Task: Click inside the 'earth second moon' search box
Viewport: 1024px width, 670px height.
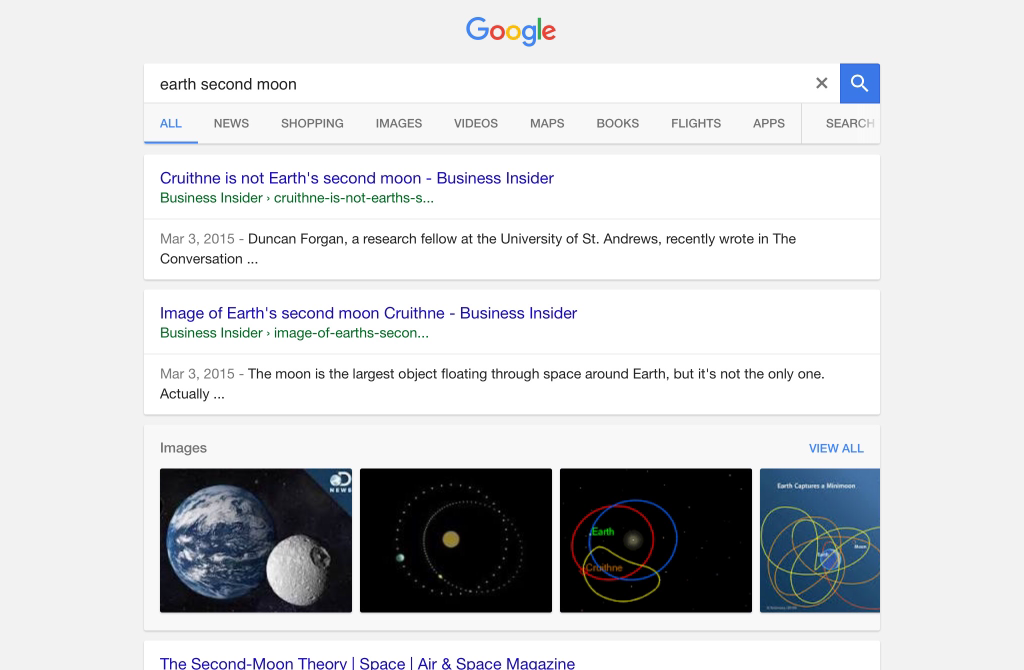Action: tap(480, 84)
